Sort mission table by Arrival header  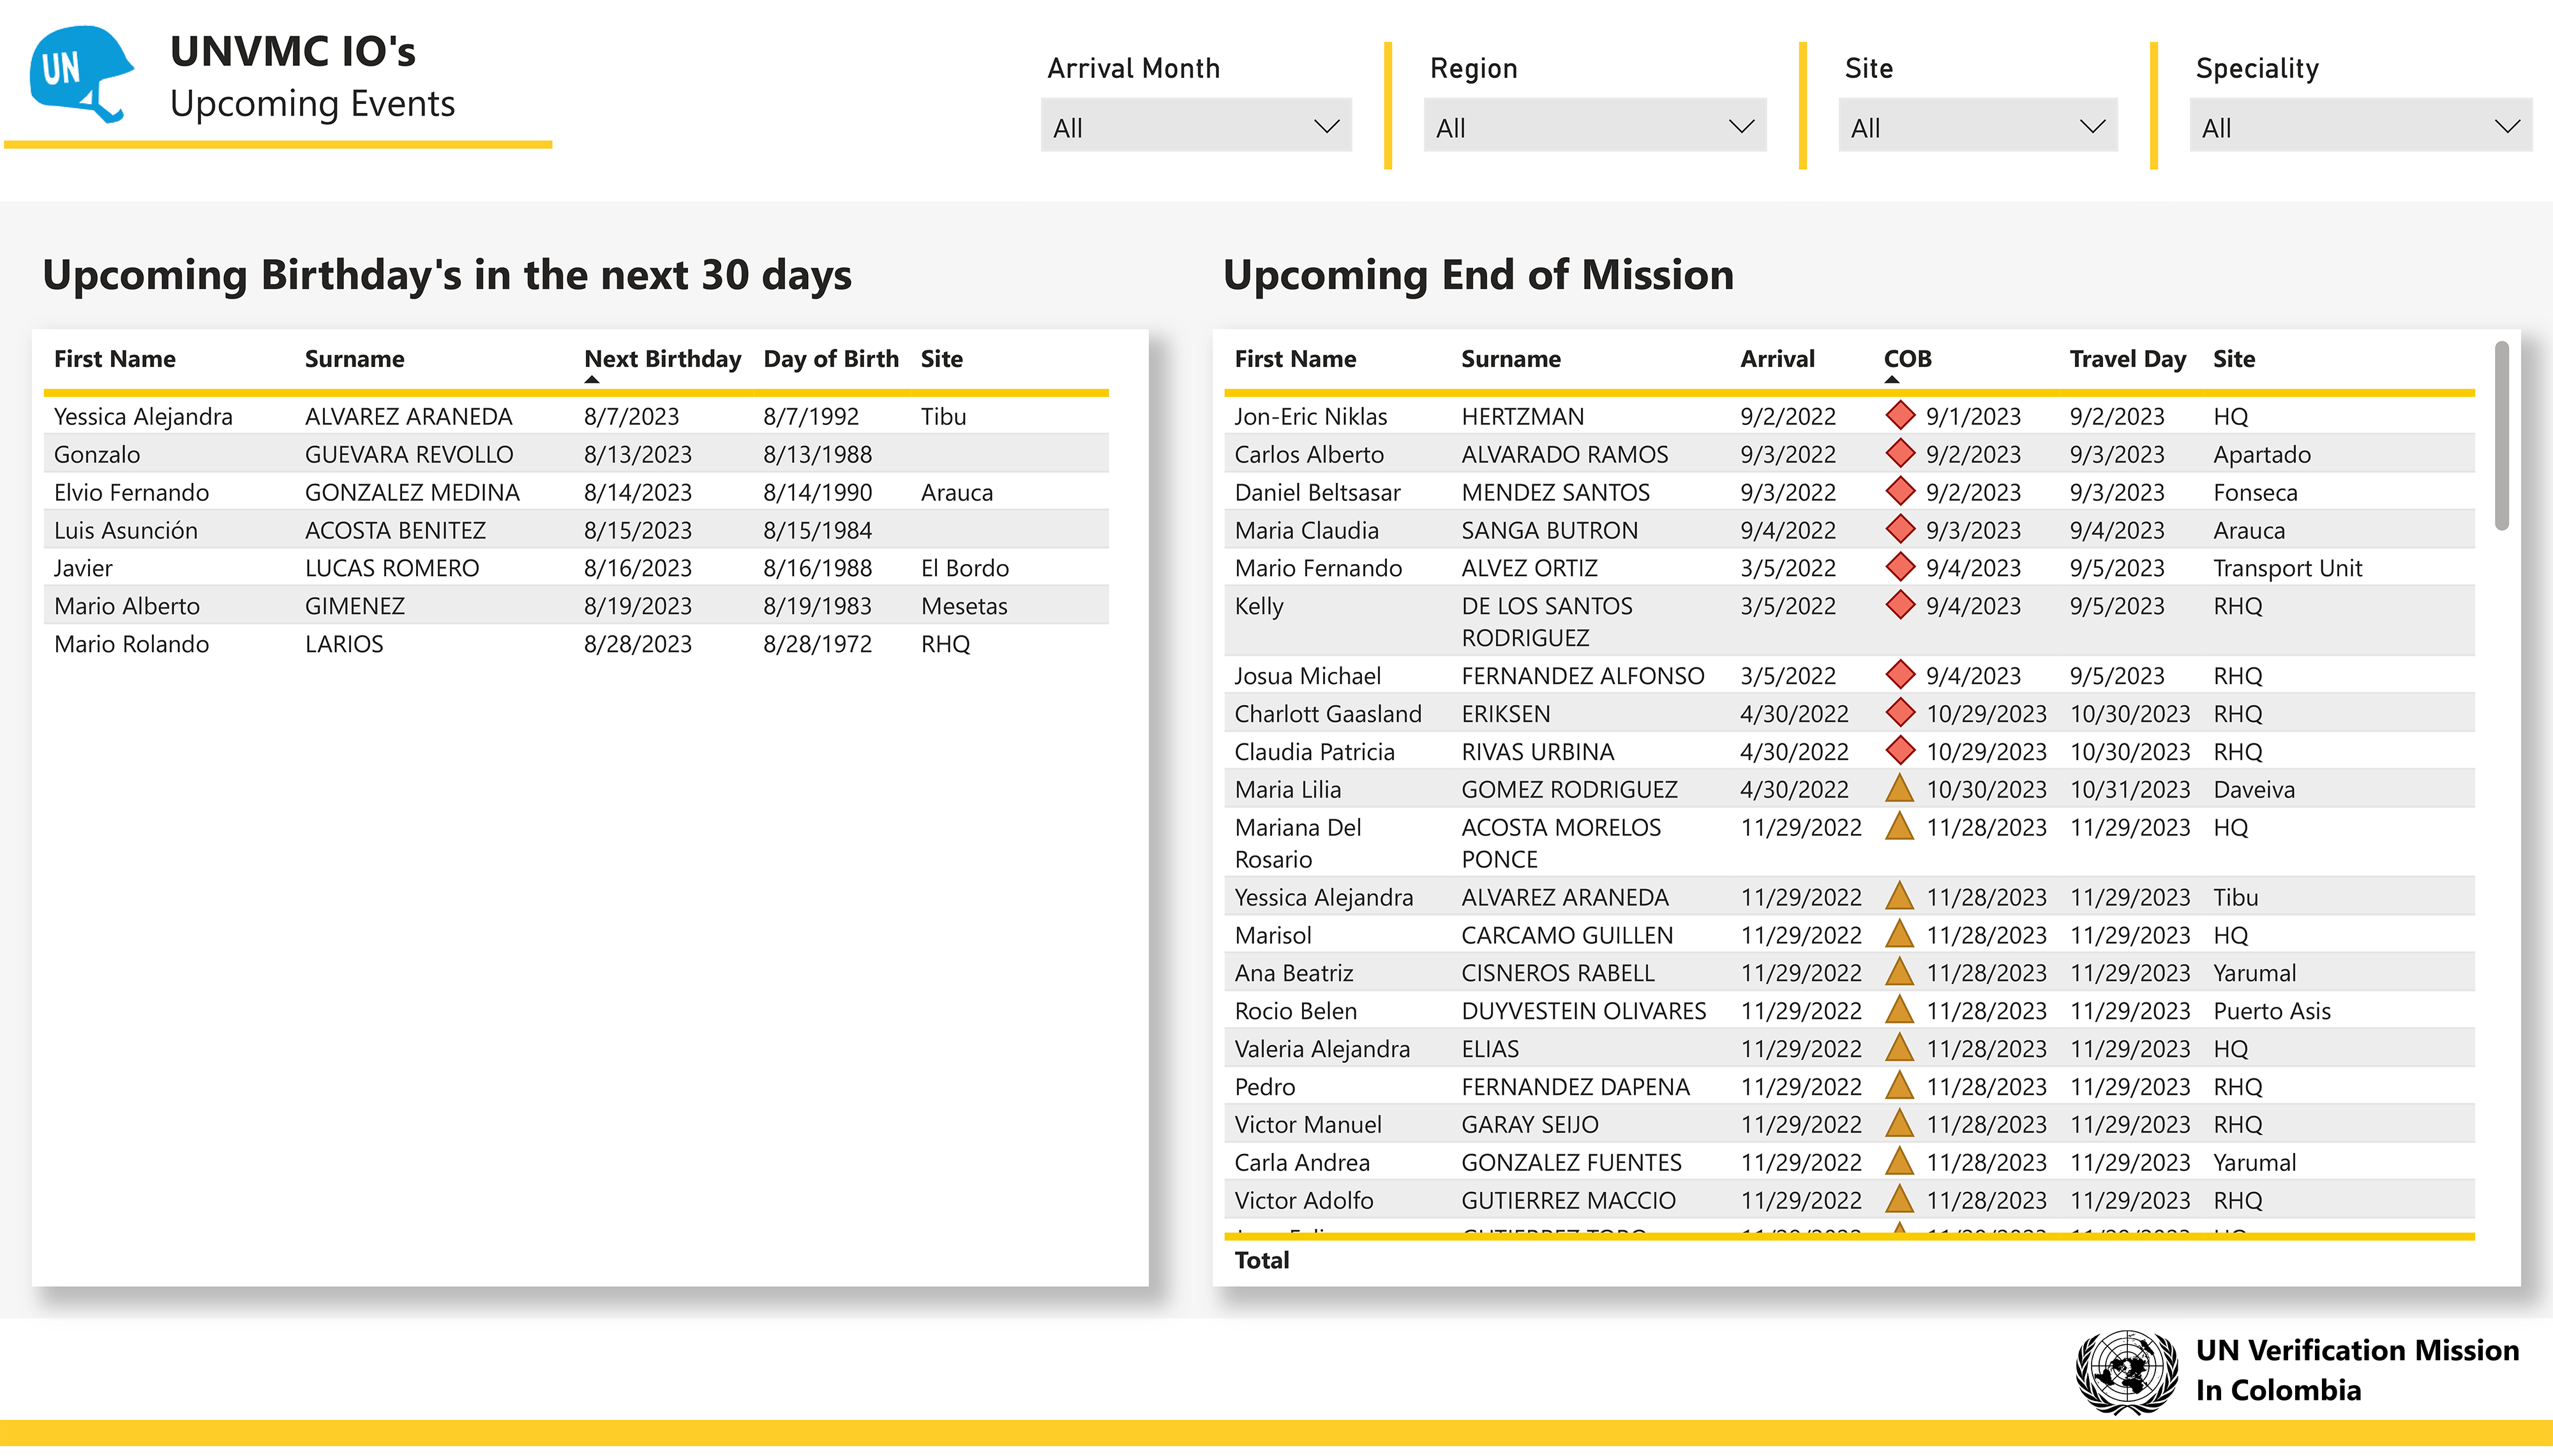point(1777,359)
